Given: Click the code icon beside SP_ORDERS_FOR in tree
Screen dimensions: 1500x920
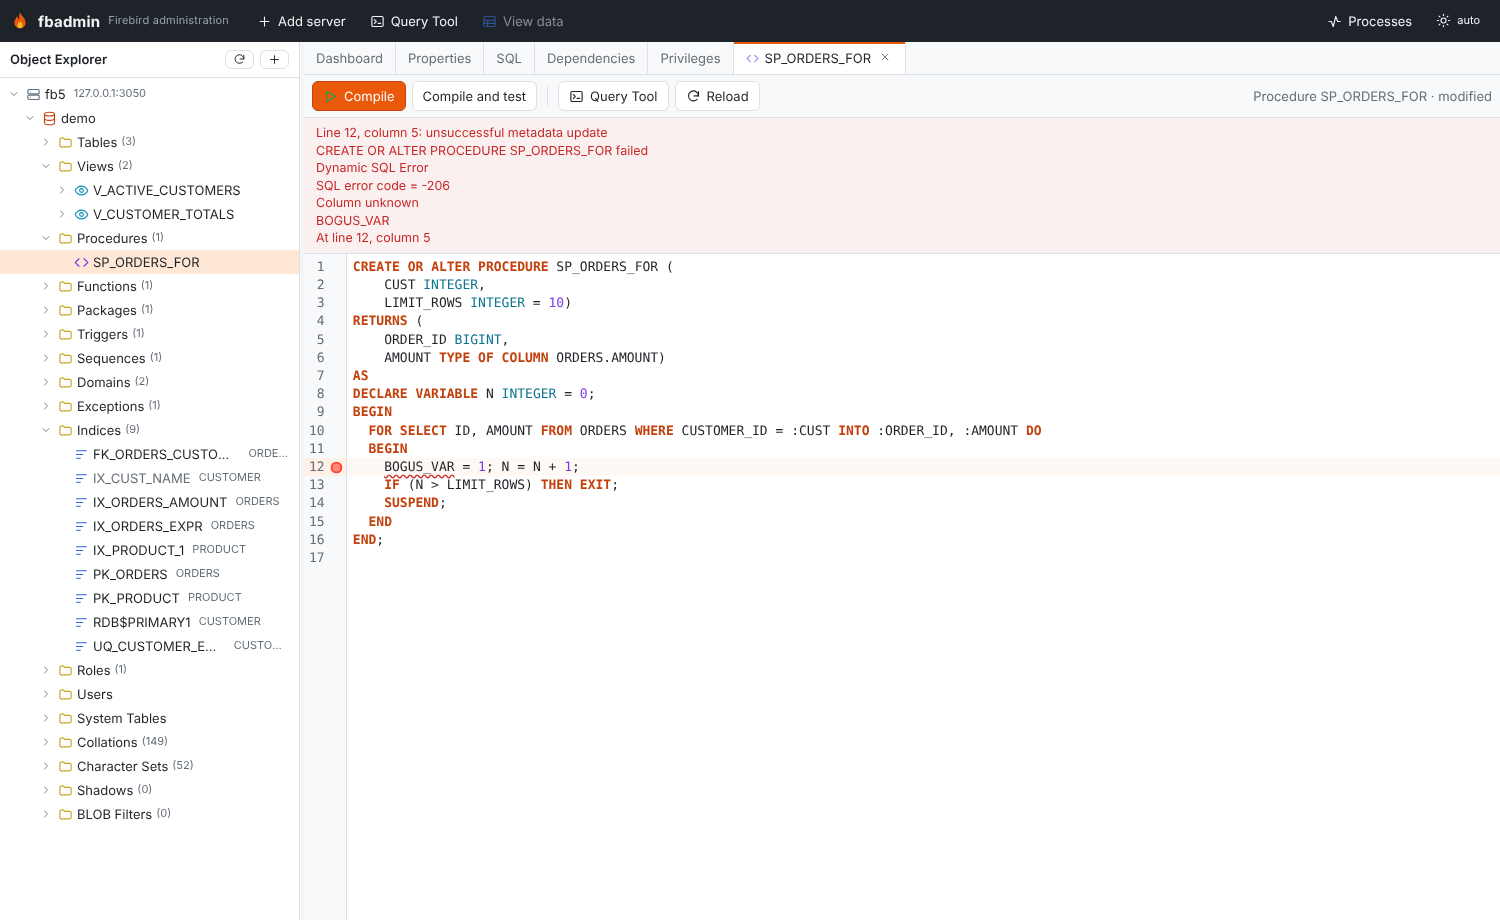Looking at the screenshot, I should click(x=81, y=262).
